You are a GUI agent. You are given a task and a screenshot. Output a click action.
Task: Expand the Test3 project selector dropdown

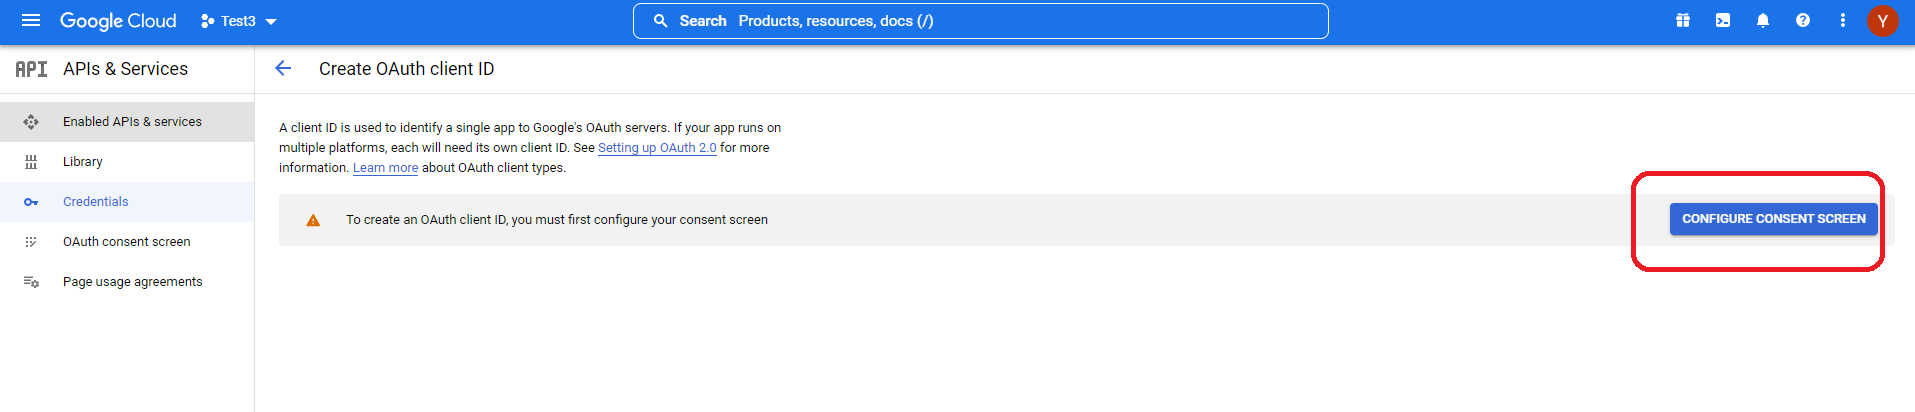pos(239,21)
